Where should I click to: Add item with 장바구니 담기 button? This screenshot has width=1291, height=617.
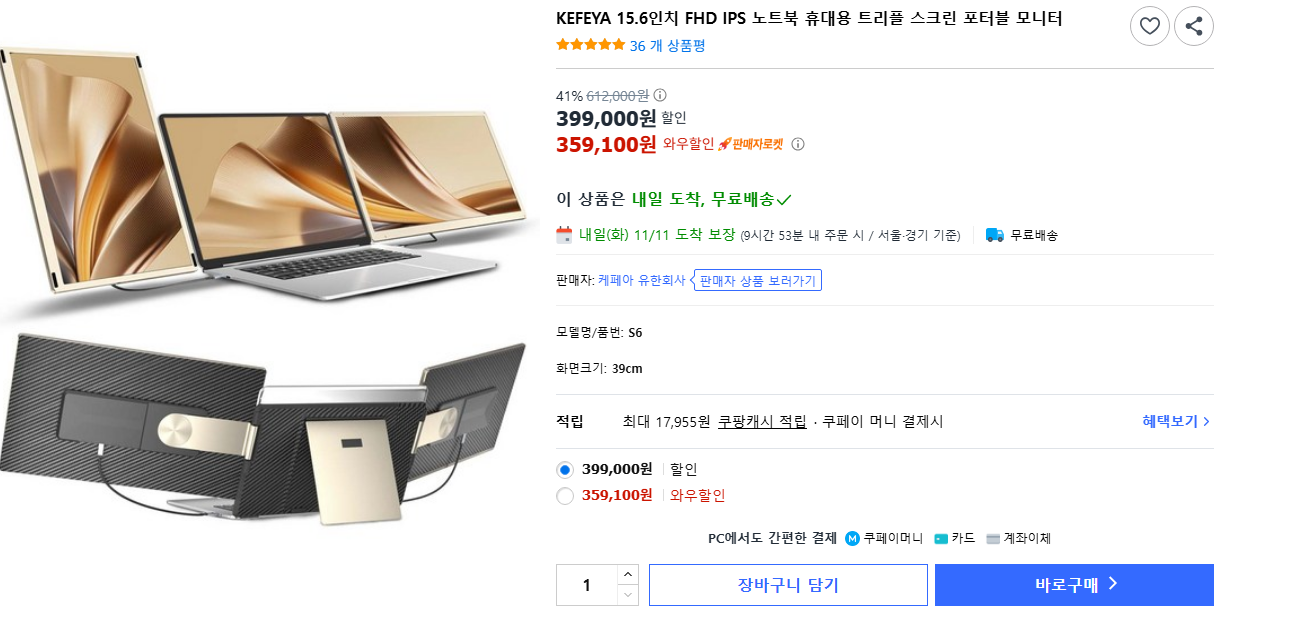point(788,585)
